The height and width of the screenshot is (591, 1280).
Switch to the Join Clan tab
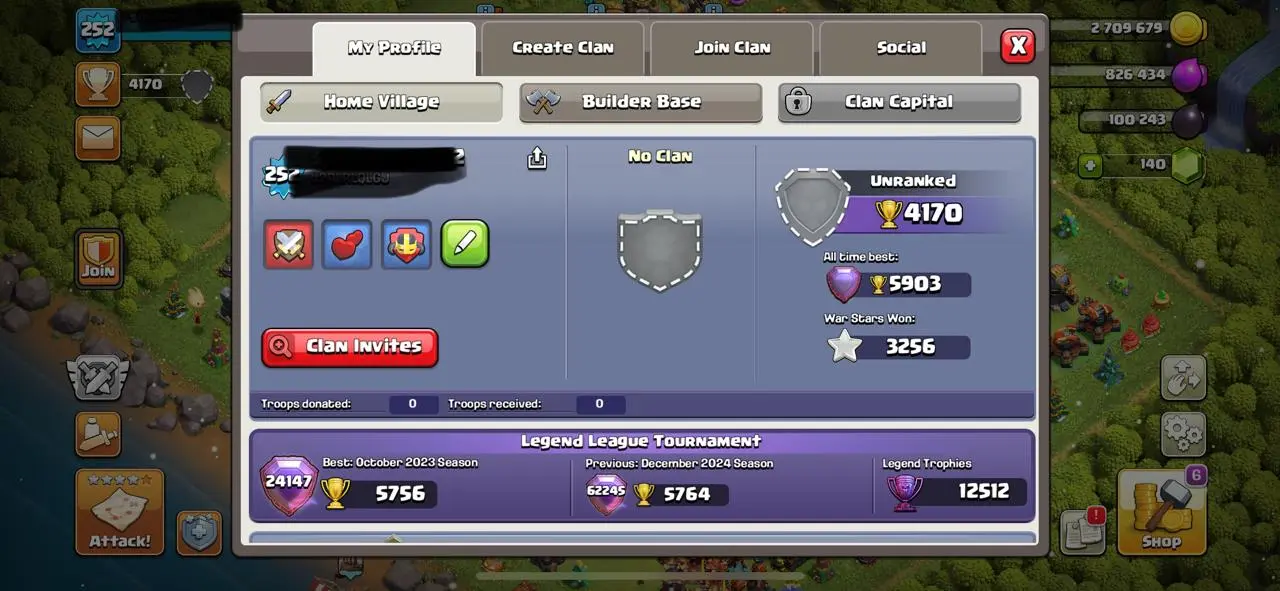pyautogui.click(x=732, y=48)
